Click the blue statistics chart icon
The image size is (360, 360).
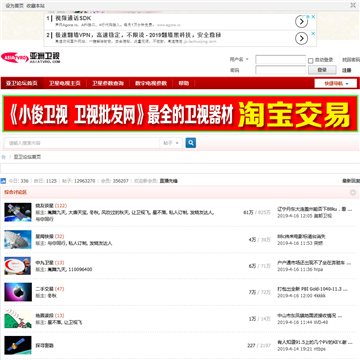click(x=3, y=181)
